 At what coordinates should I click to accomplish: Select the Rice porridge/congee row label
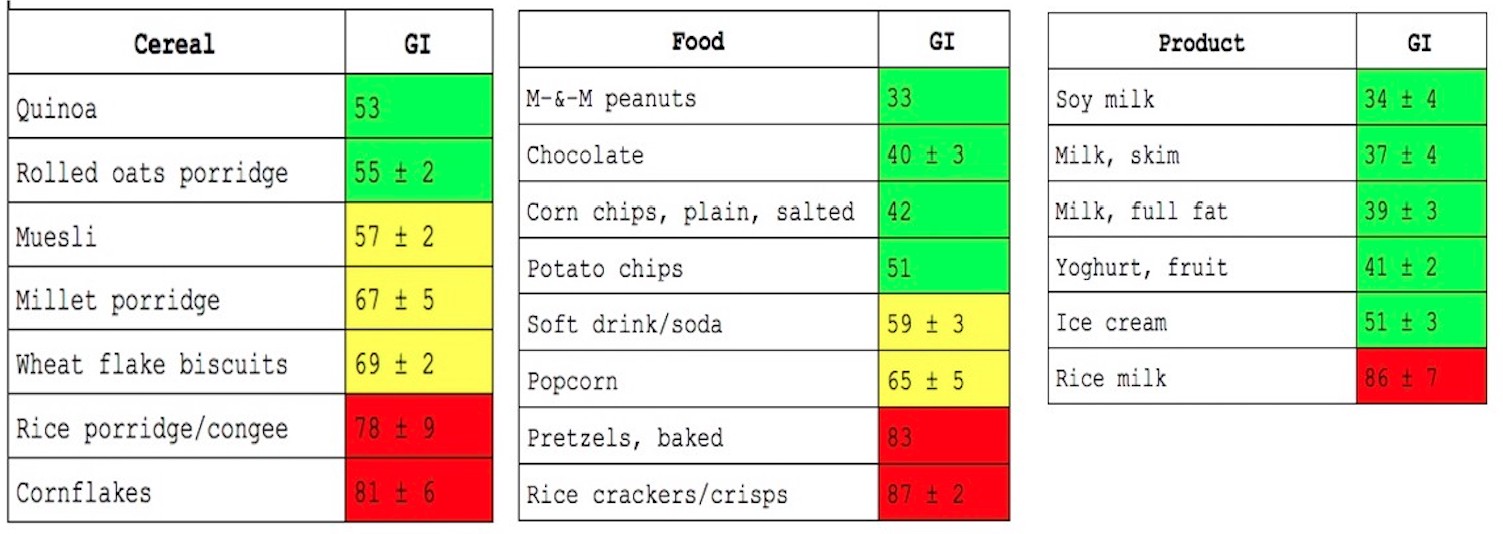tap(152, 429)
